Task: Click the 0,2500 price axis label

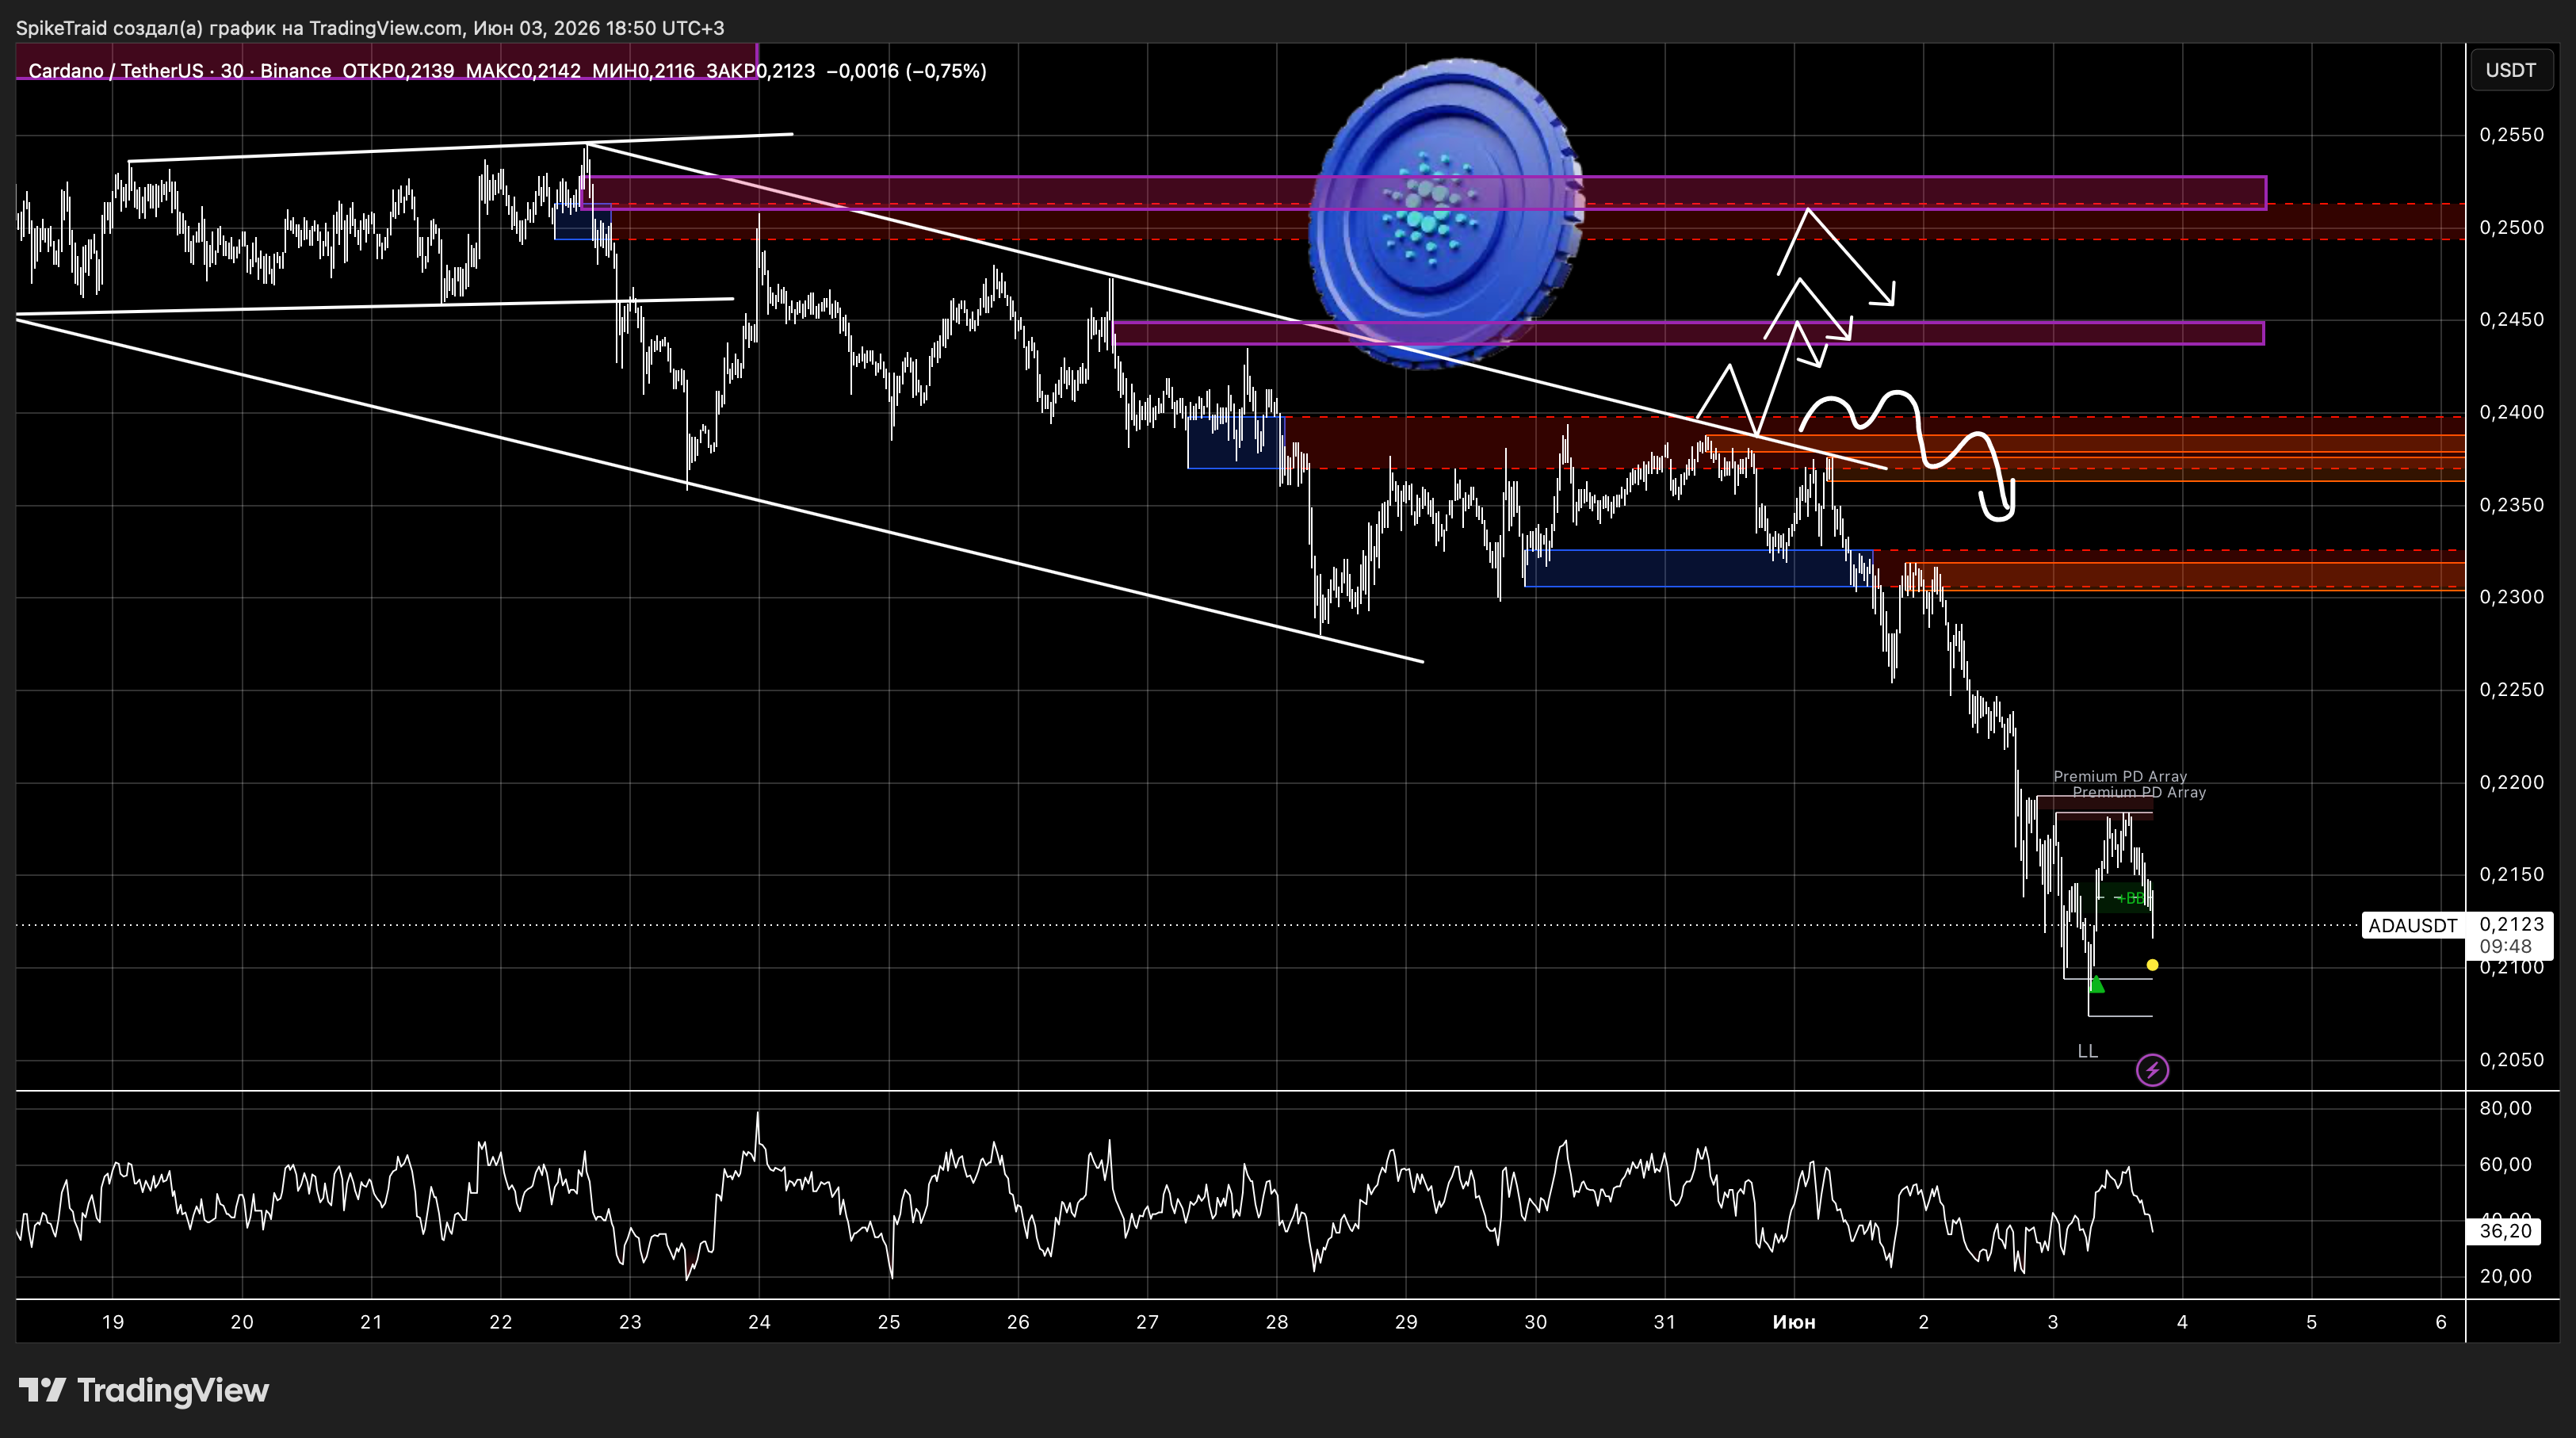Action: click(2511, 228)
